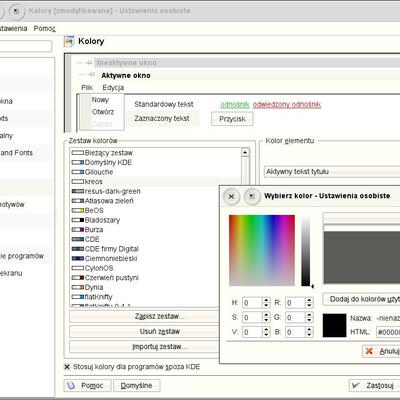Click the R field spinner arrows
The image size is (400, 400).
(310, 303)
